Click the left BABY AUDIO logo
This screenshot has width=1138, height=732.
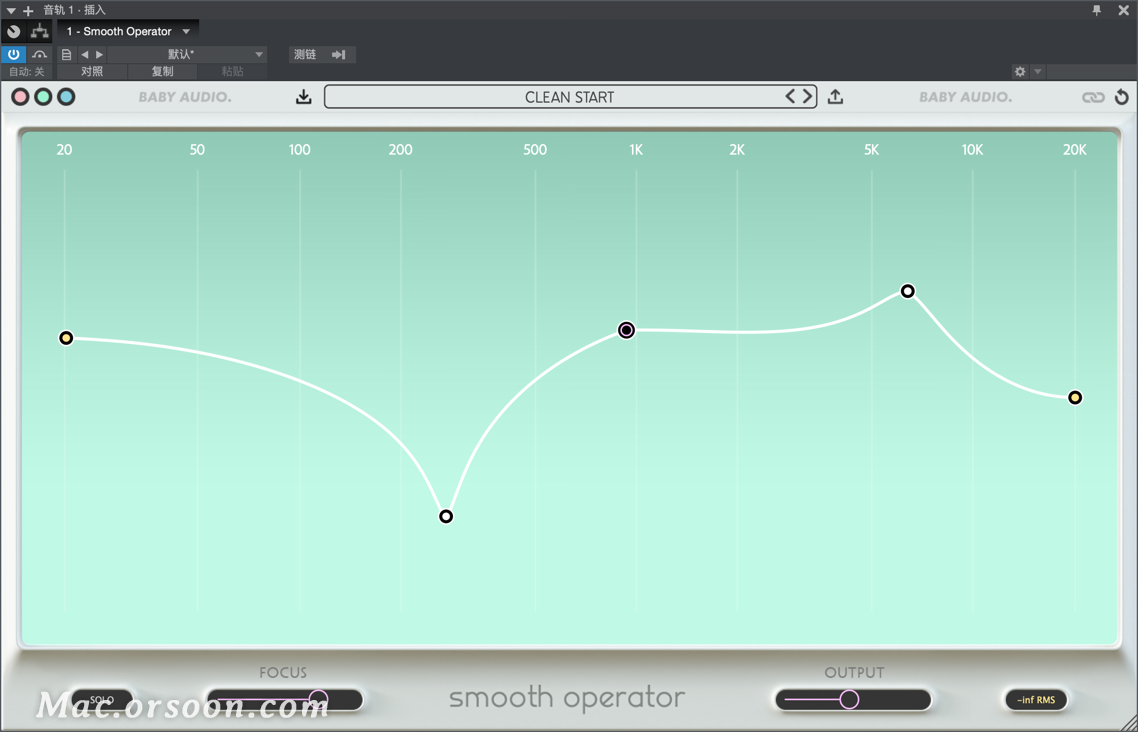185,96
